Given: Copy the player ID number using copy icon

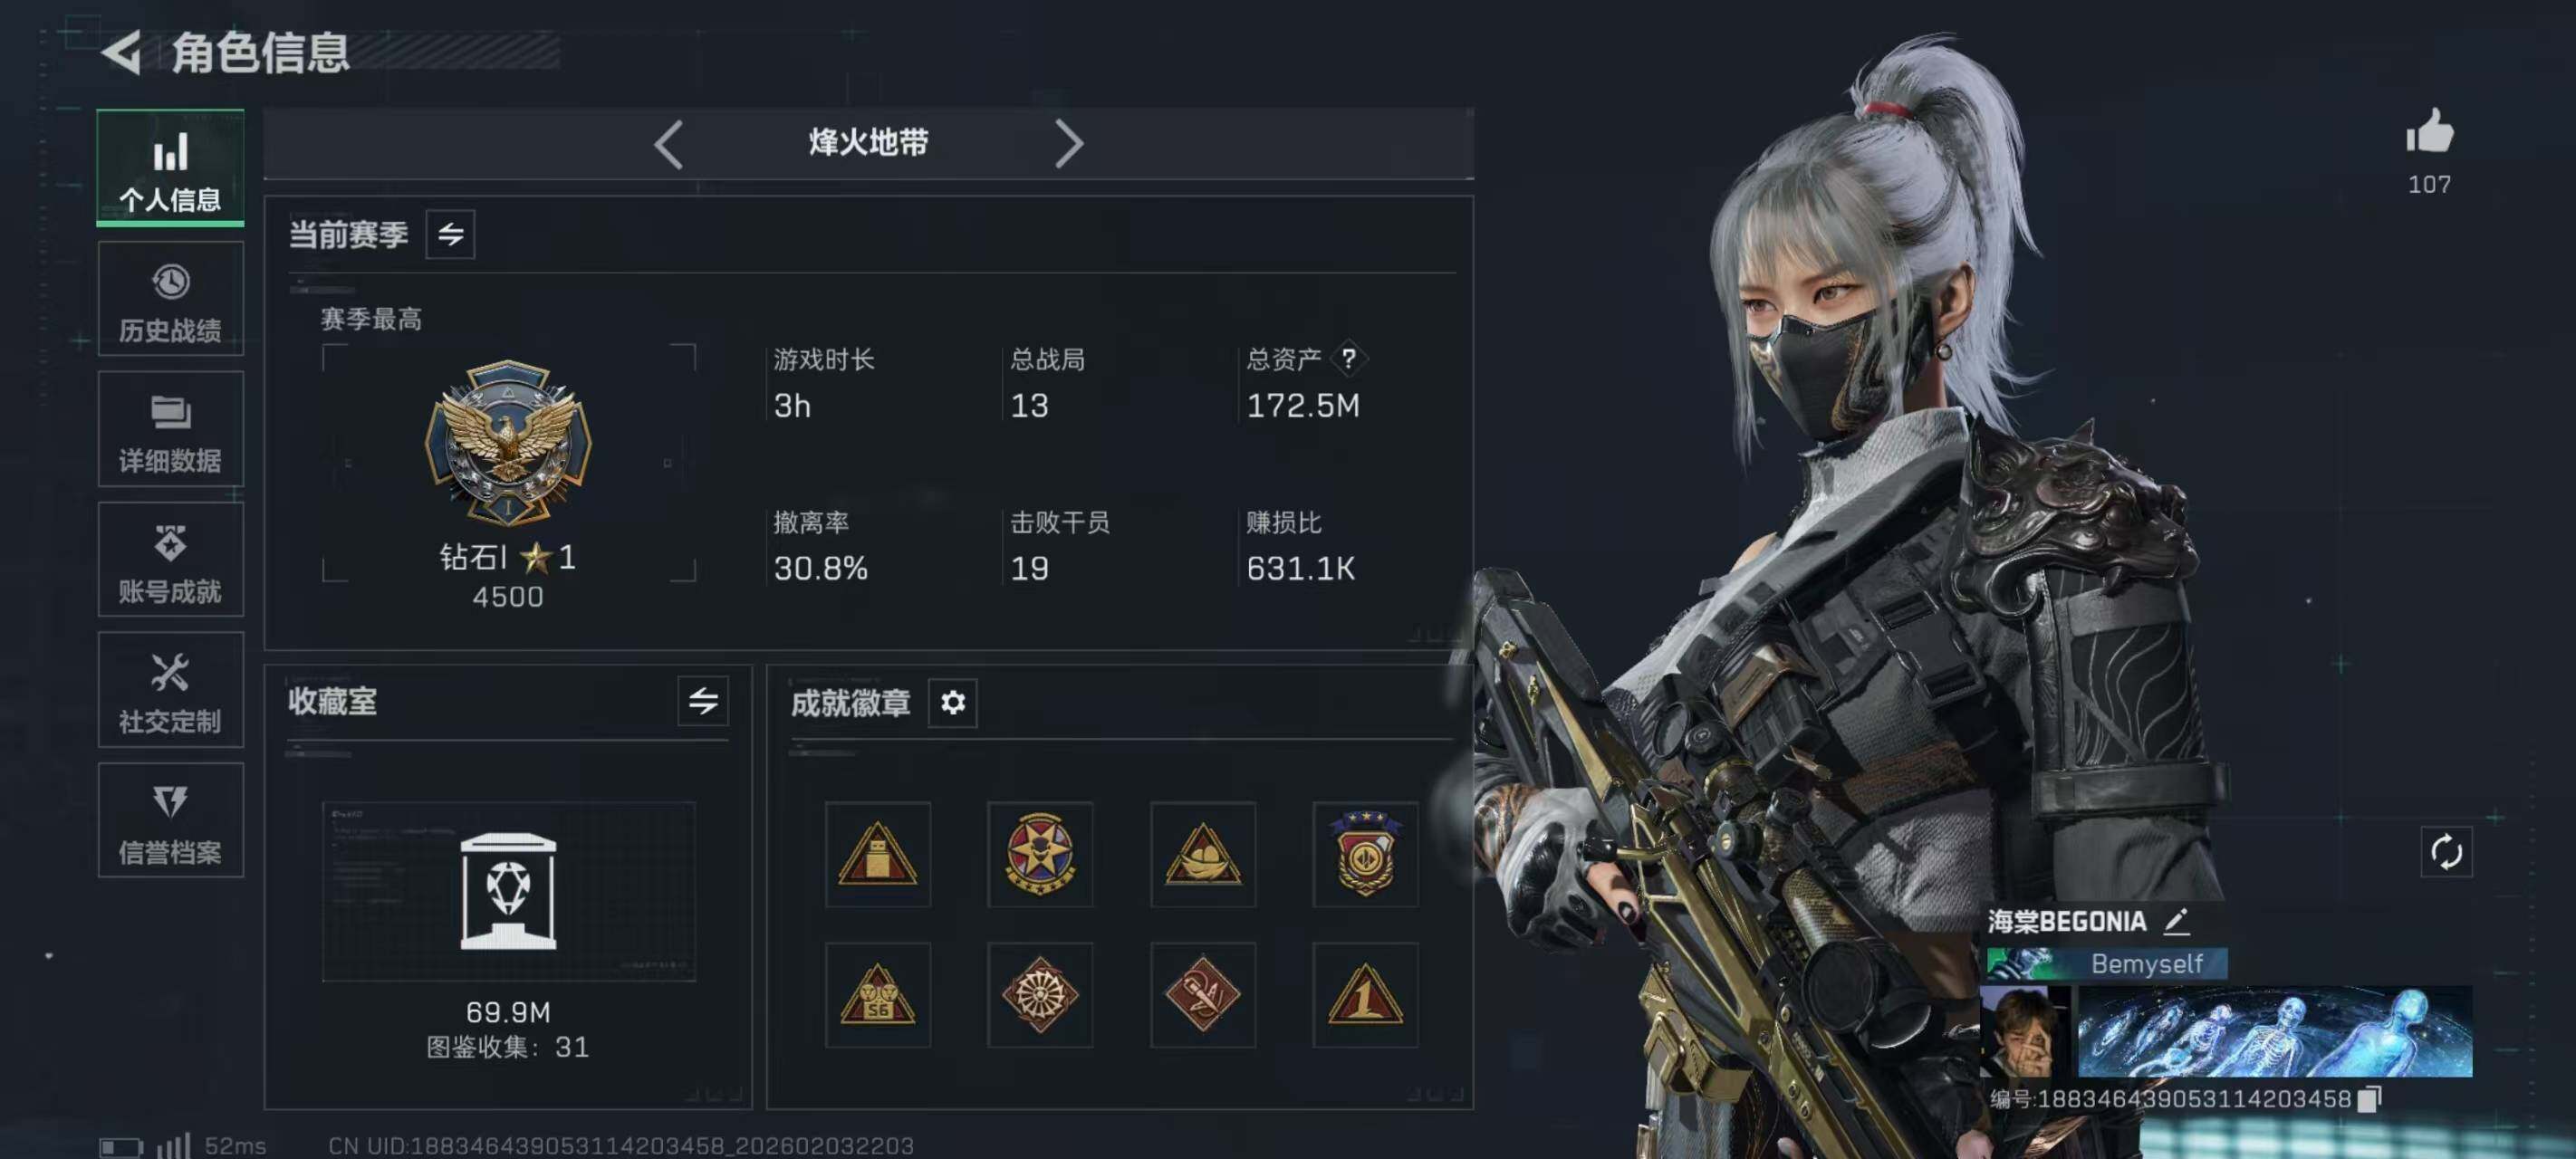Looking at the screenshot, I should tap(2369, 1099).
